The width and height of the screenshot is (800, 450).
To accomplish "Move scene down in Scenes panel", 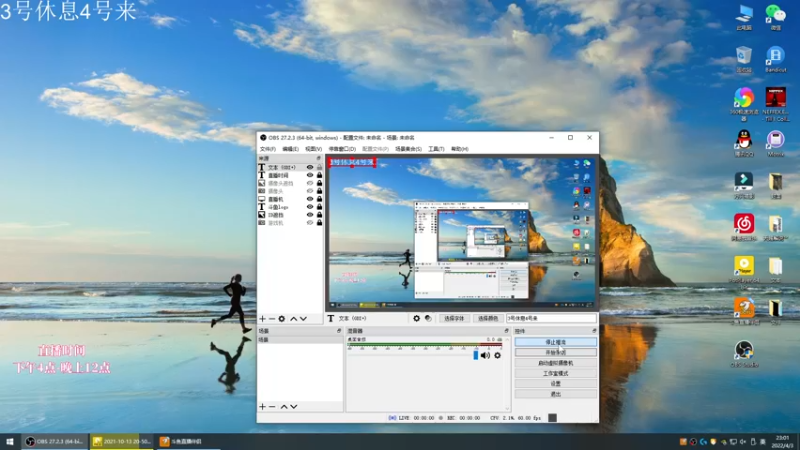I will coord(293,407).
